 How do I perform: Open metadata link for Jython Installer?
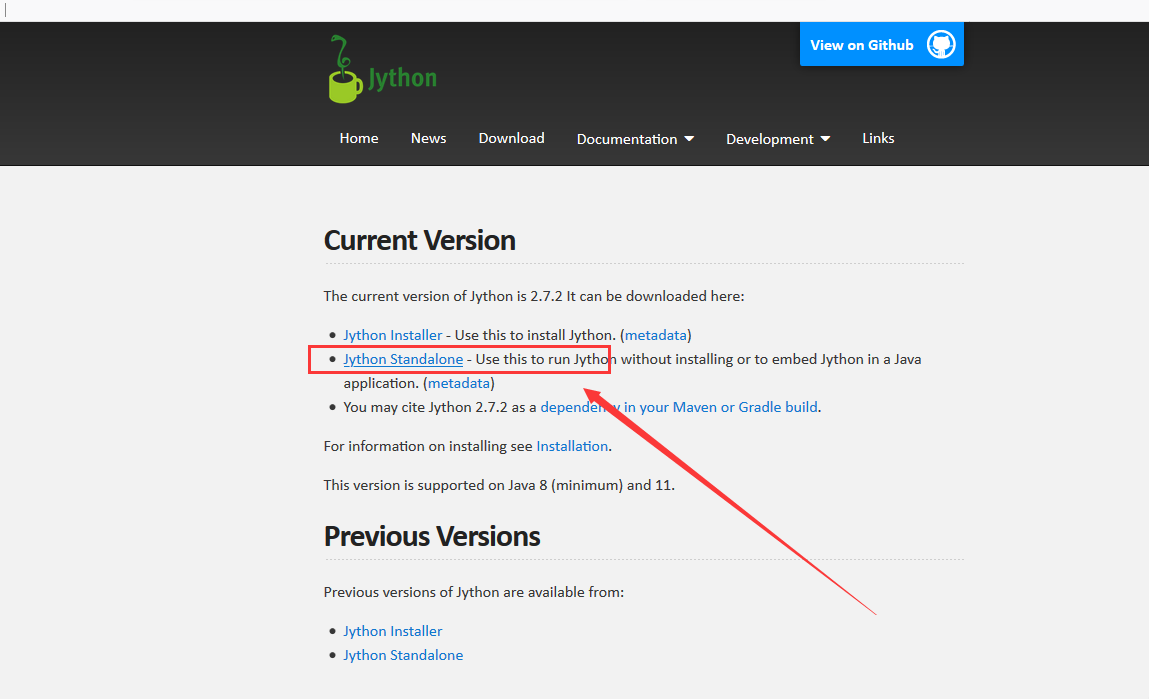point(656,335)
